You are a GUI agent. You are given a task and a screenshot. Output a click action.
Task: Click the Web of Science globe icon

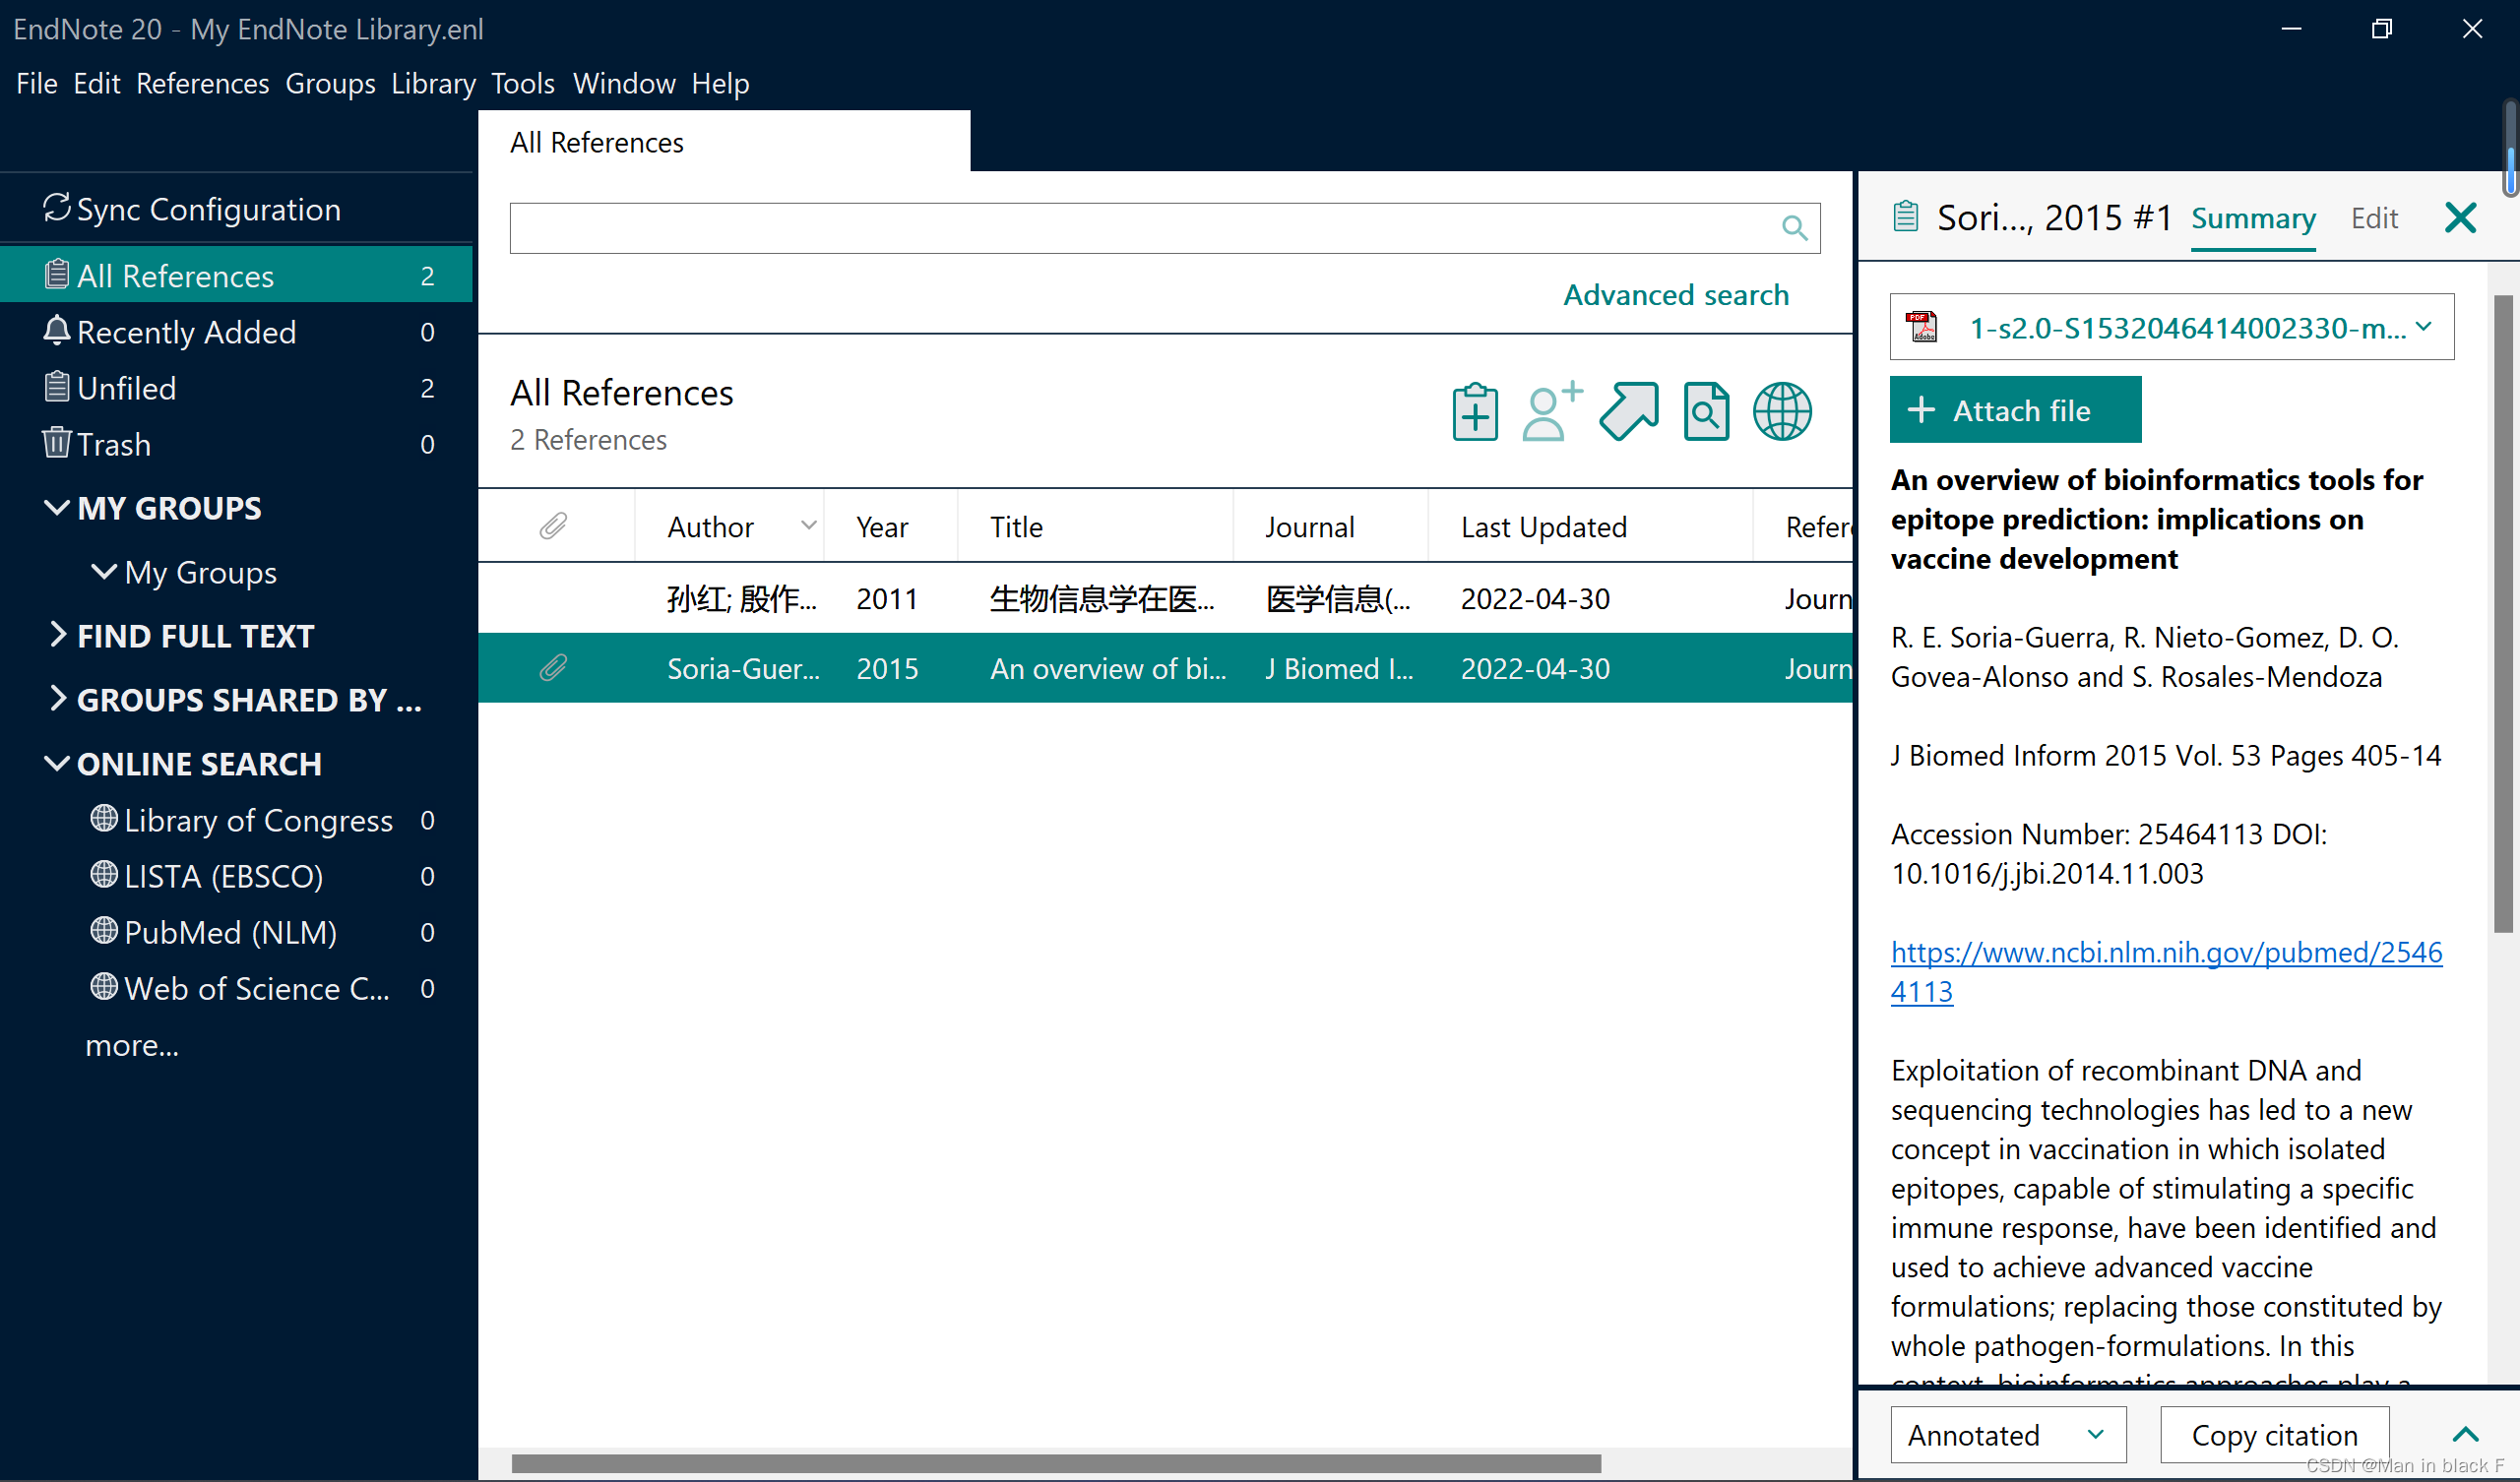pos(104,986)
